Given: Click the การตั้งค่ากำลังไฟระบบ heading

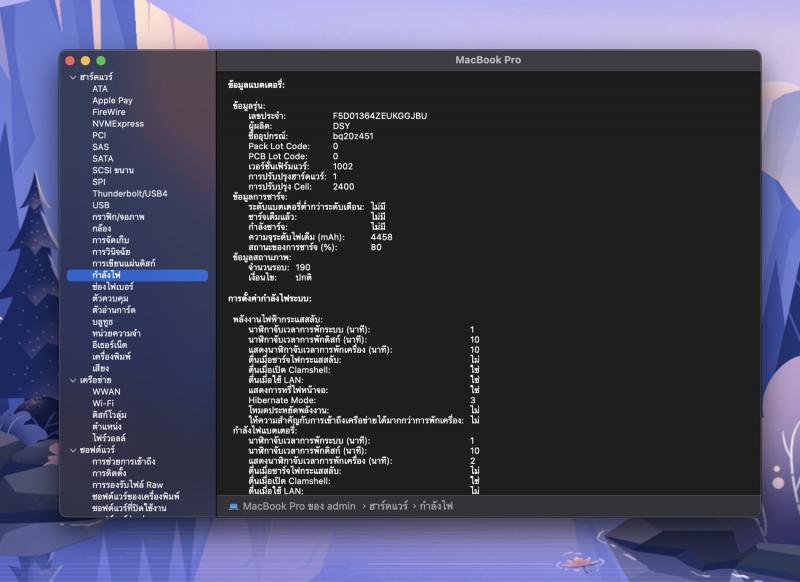Looking at the screenshot, I should pos(270,298).
